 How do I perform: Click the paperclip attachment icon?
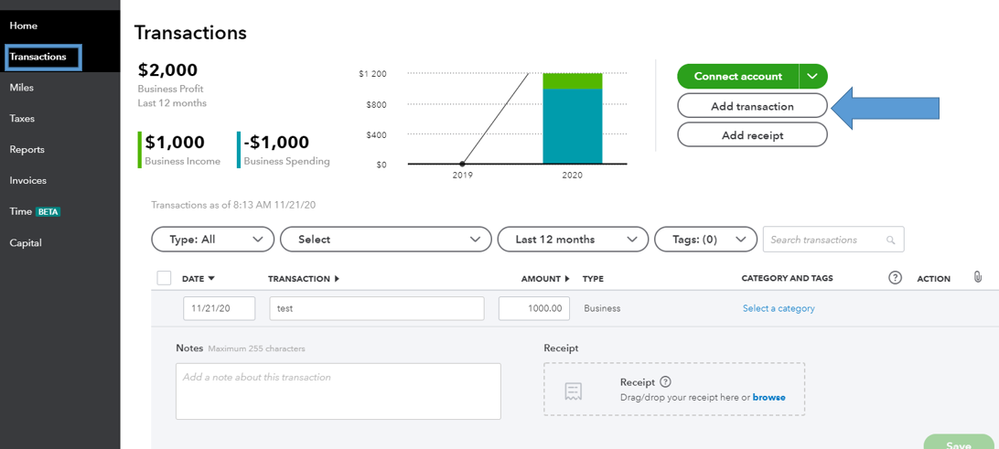pos(977,277)
